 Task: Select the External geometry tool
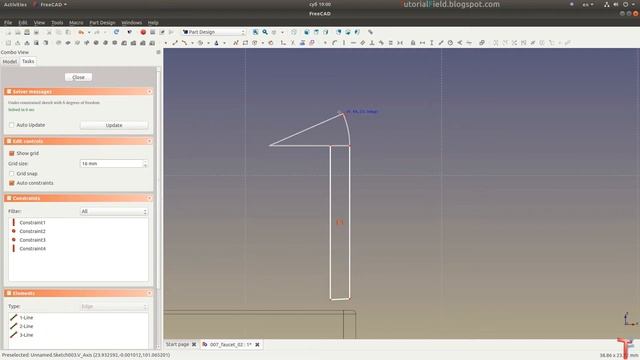pos(302,43)
